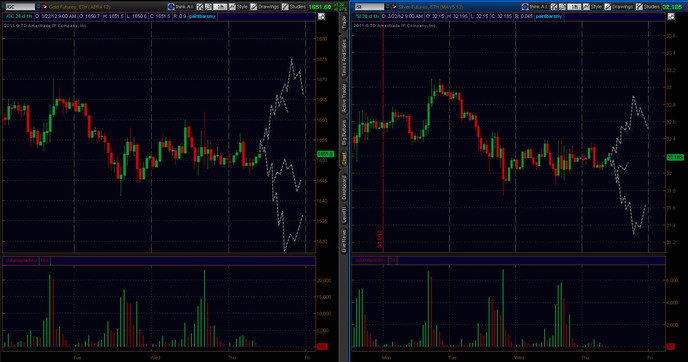Click paintbarsmy study label on gold chart
The image size is (688, 362).
pos(202,16)
